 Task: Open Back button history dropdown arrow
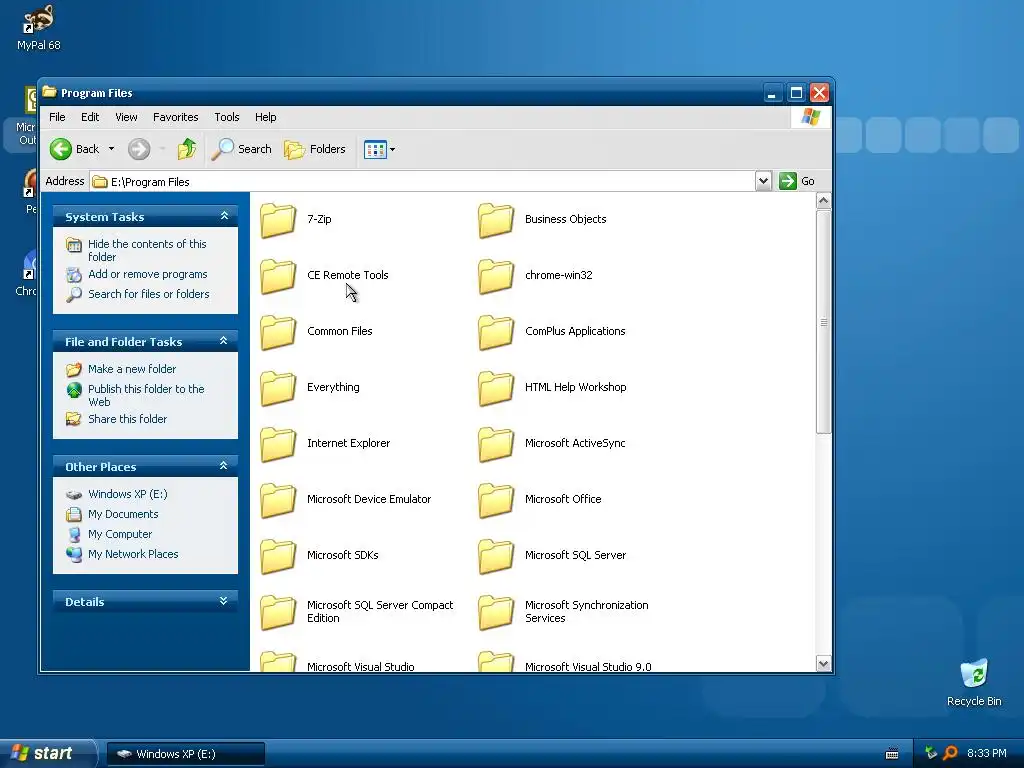111,149
